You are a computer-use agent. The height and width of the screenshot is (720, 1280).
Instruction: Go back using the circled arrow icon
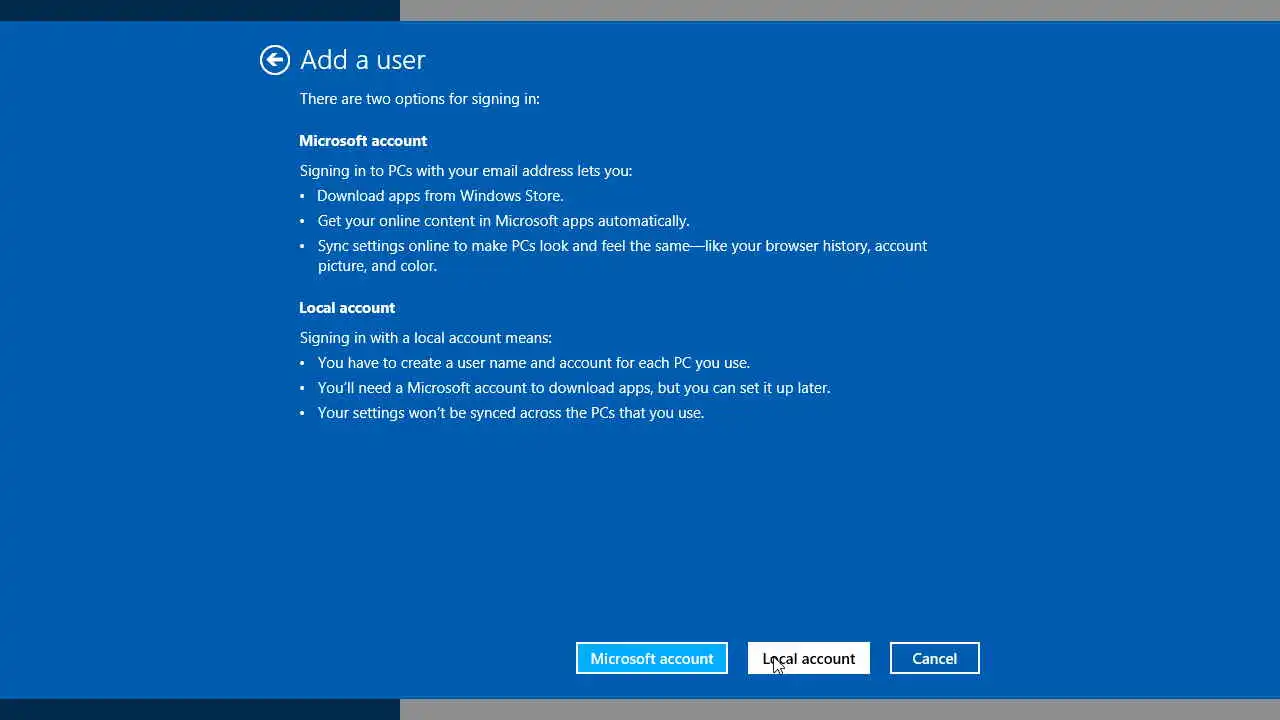(x=275, y=60)
